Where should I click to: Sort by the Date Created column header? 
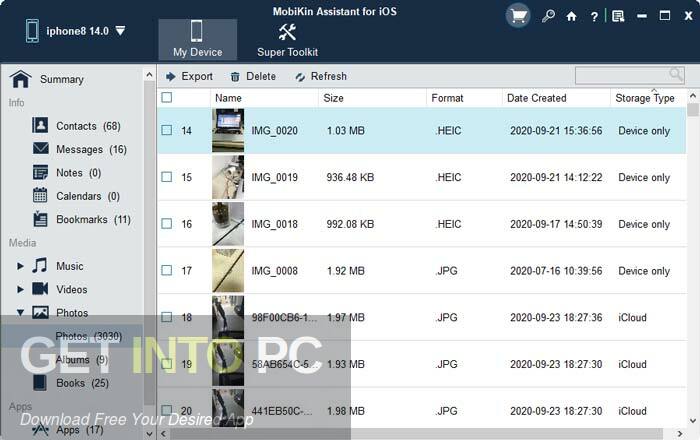[556, 98]
